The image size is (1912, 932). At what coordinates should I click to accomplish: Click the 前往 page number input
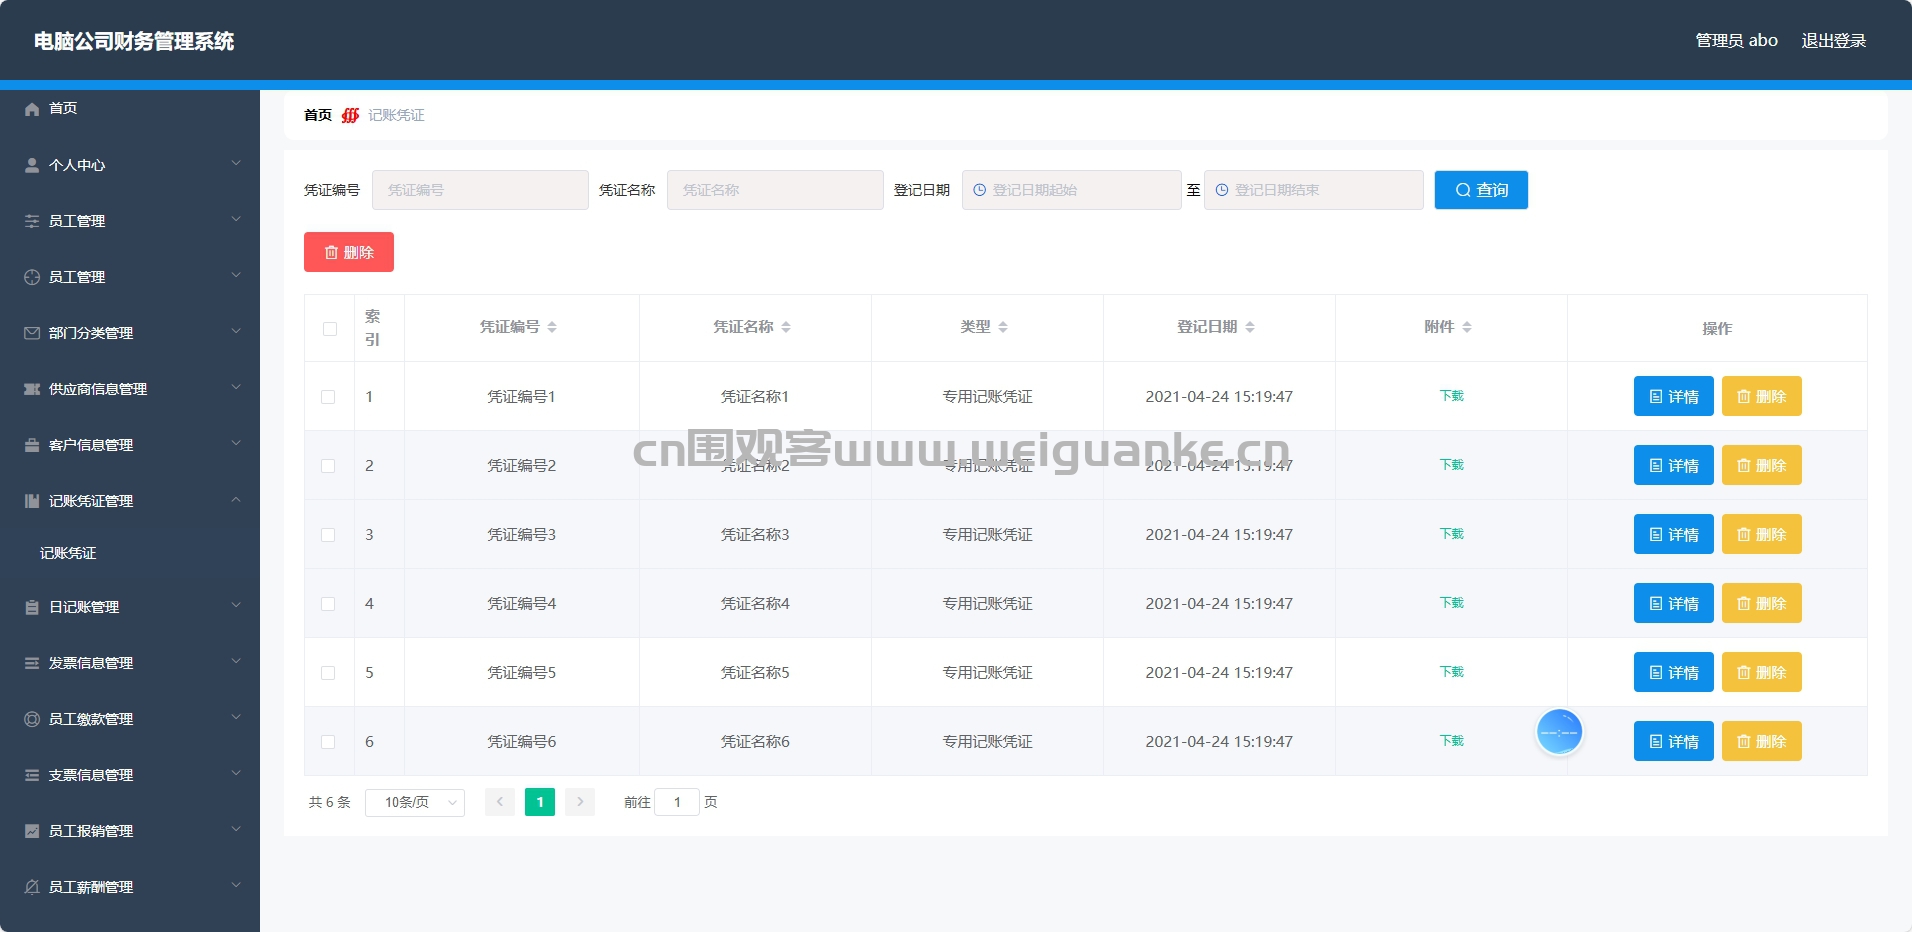tap(677, 802)
